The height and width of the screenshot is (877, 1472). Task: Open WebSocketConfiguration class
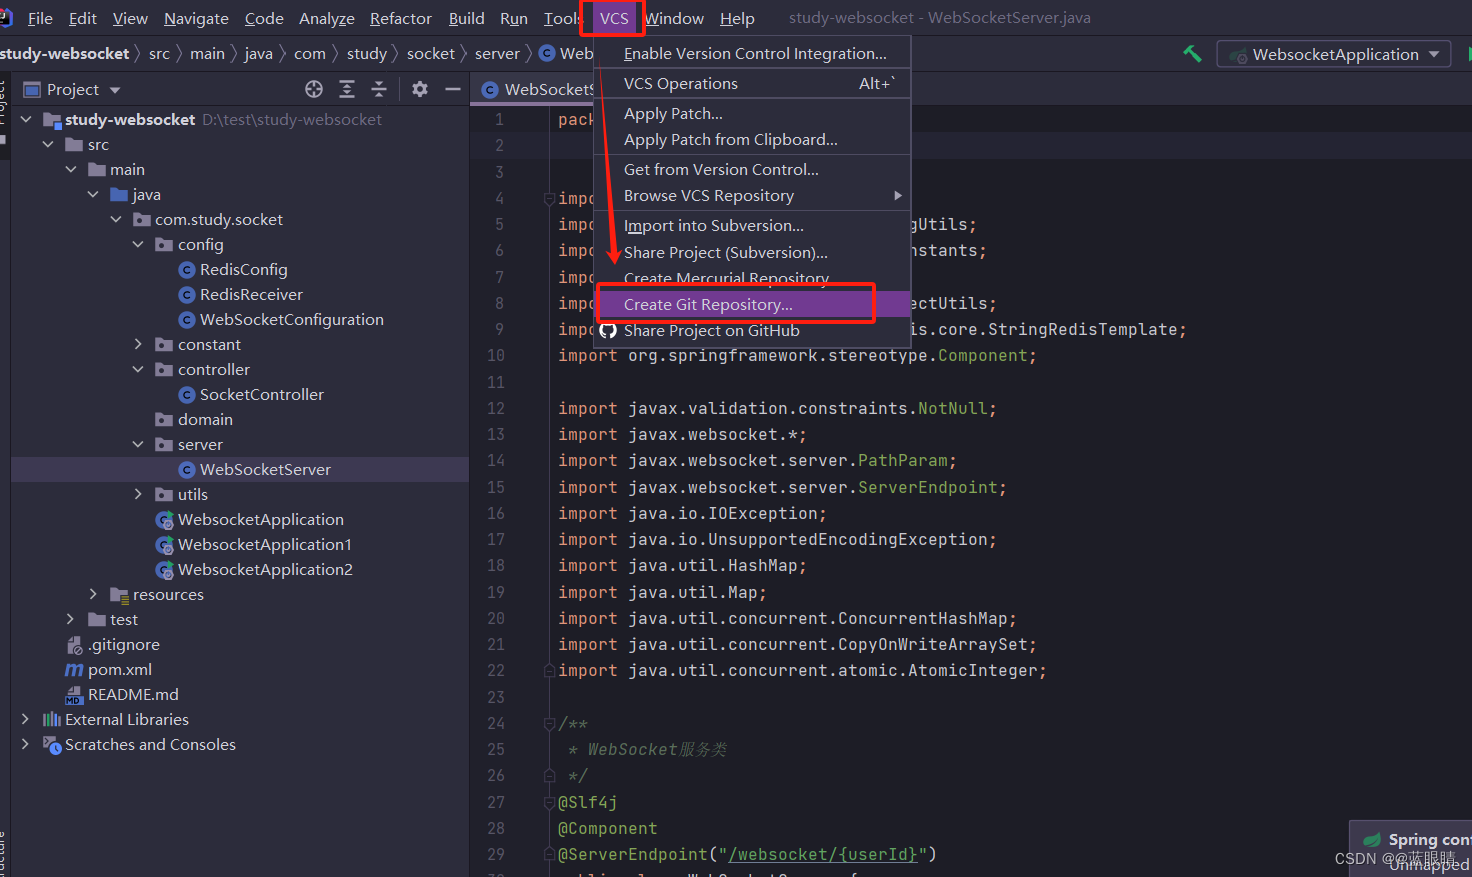pyautogui.click(x=291, y=319)
